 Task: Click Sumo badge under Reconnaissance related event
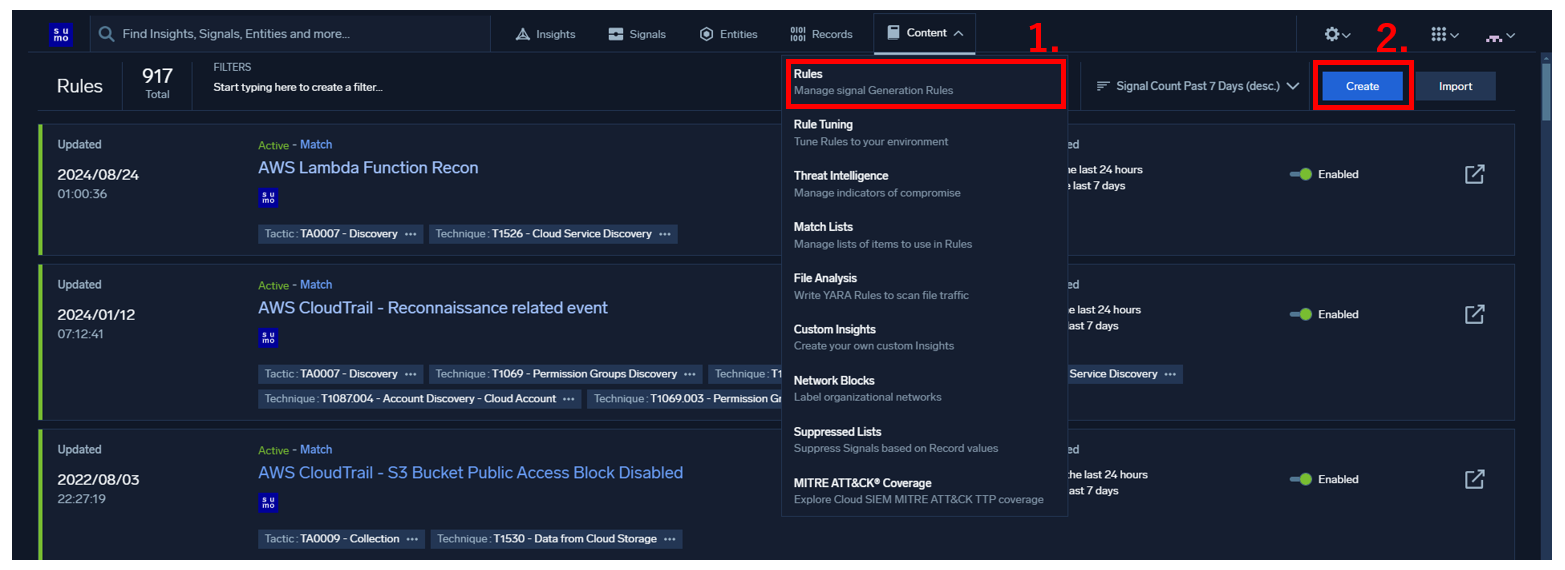click(268, 337)
